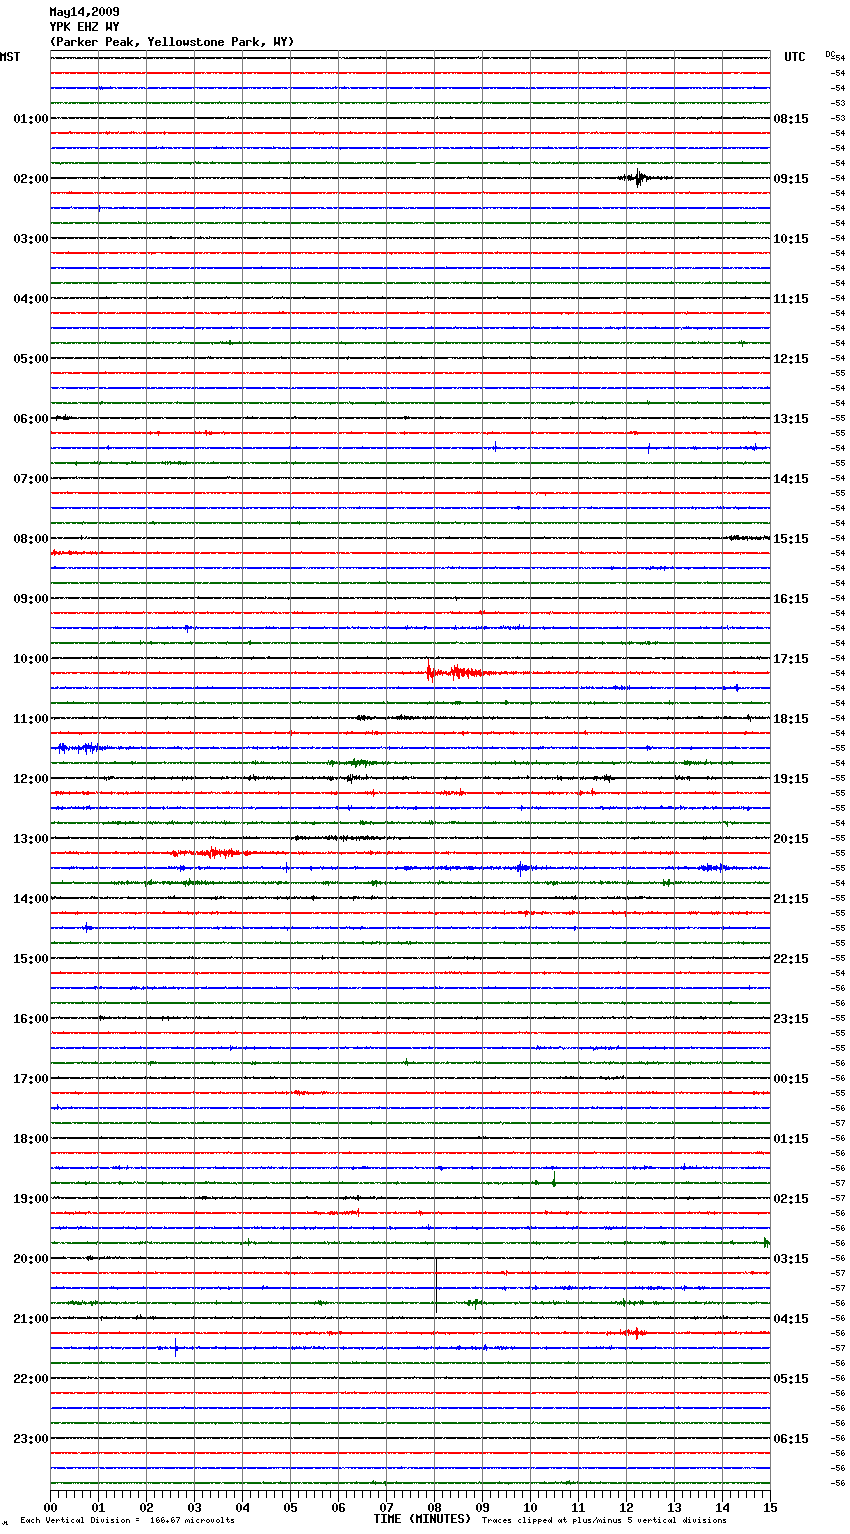This screenshot has width=850, height=1534.
Task: Select the 23:00 MST hour label
Action: (30, 1439)
